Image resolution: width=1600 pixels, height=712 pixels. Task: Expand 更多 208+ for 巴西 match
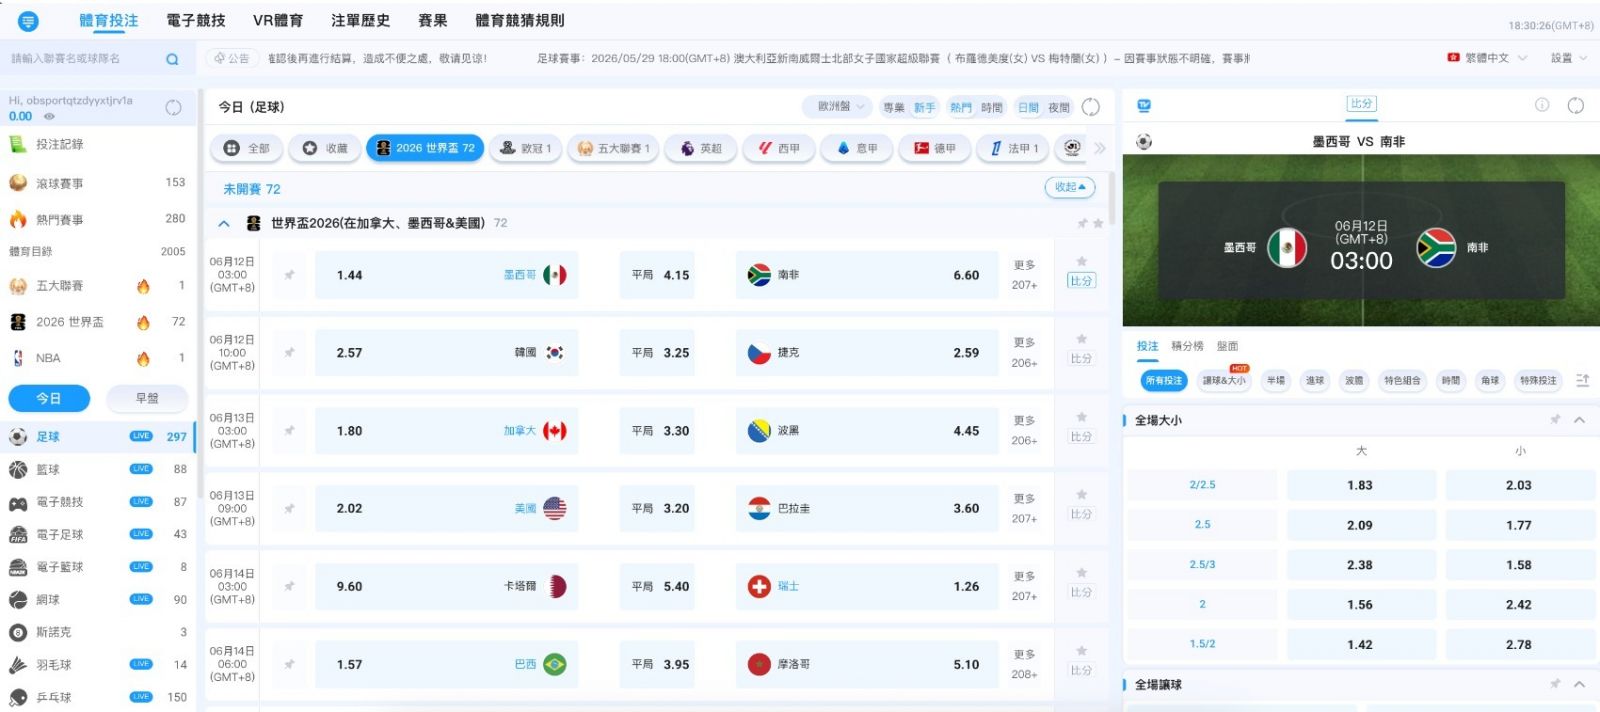pyautogui.click(x=1024, y=664)
